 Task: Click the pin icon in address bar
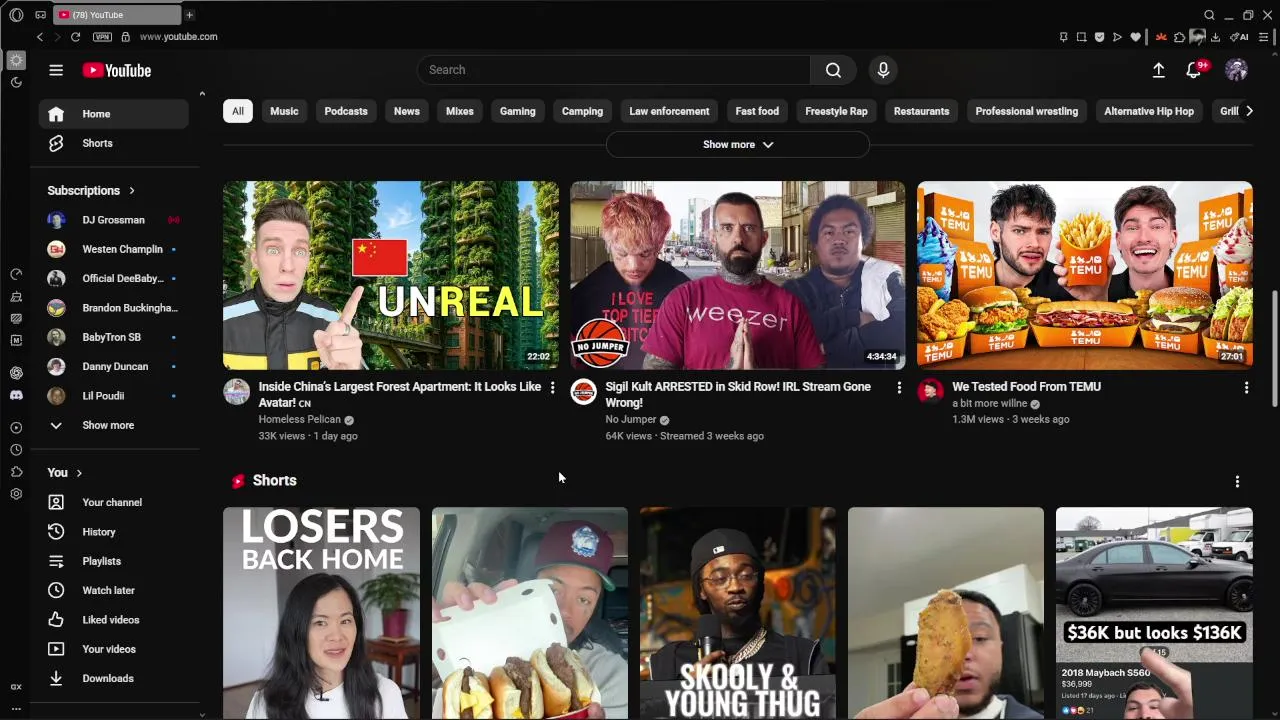1063,37
